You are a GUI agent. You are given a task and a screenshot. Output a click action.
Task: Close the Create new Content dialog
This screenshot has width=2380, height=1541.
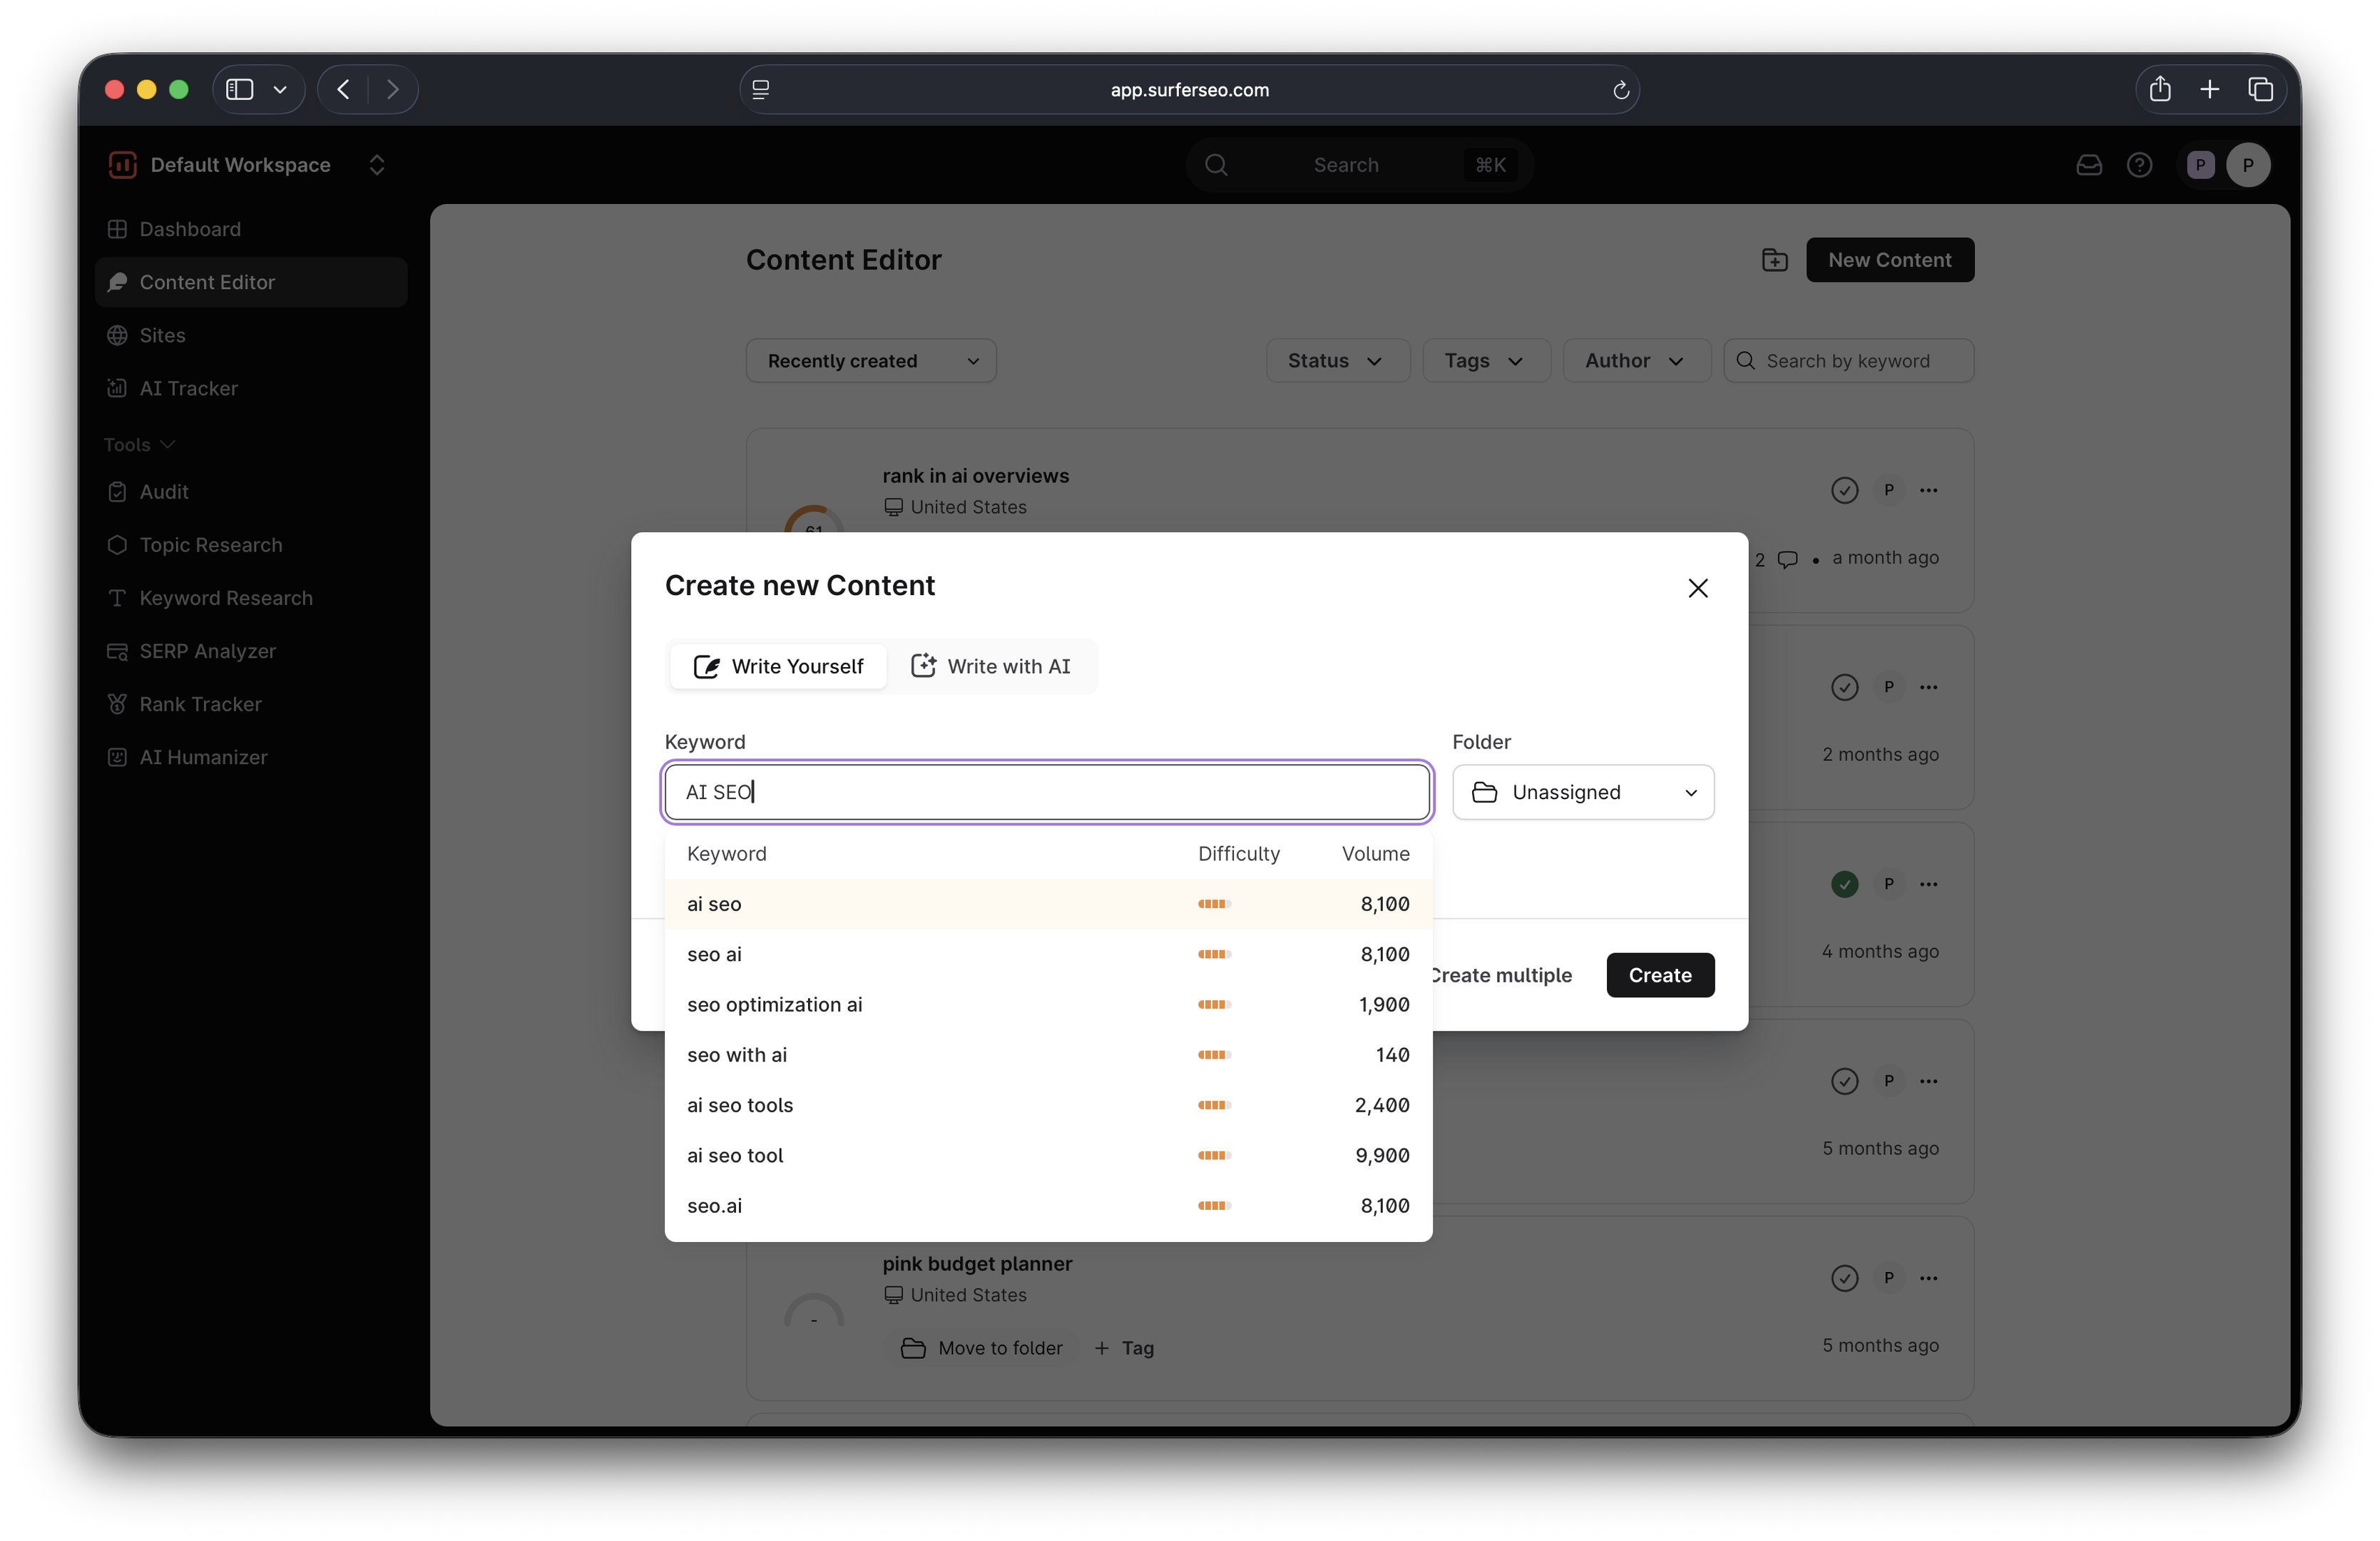click(x=1697, y=588)
